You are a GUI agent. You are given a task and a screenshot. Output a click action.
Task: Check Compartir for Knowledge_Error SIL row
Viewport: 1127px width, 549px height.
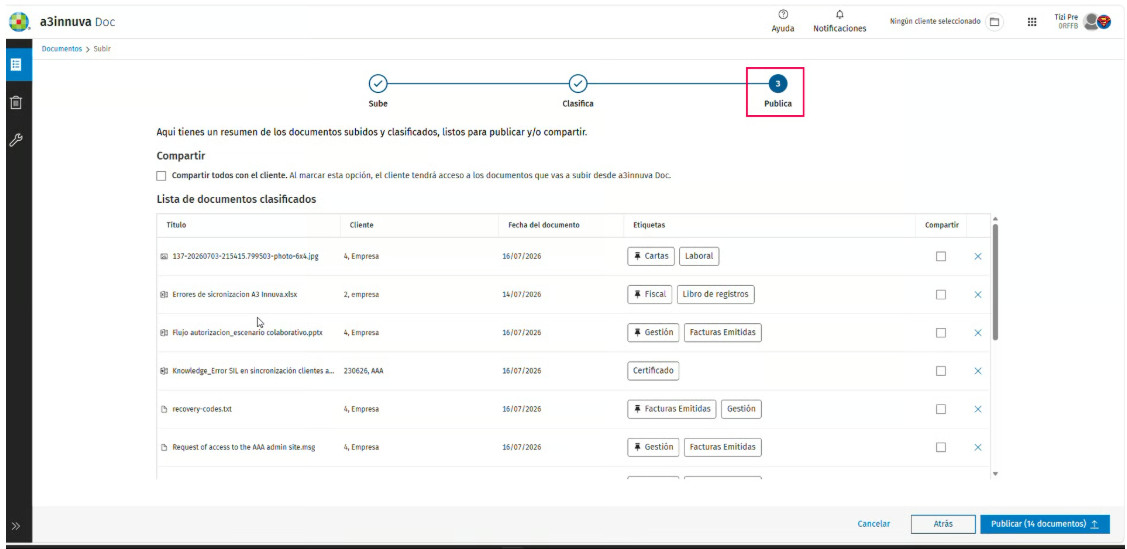coord(941,371)
